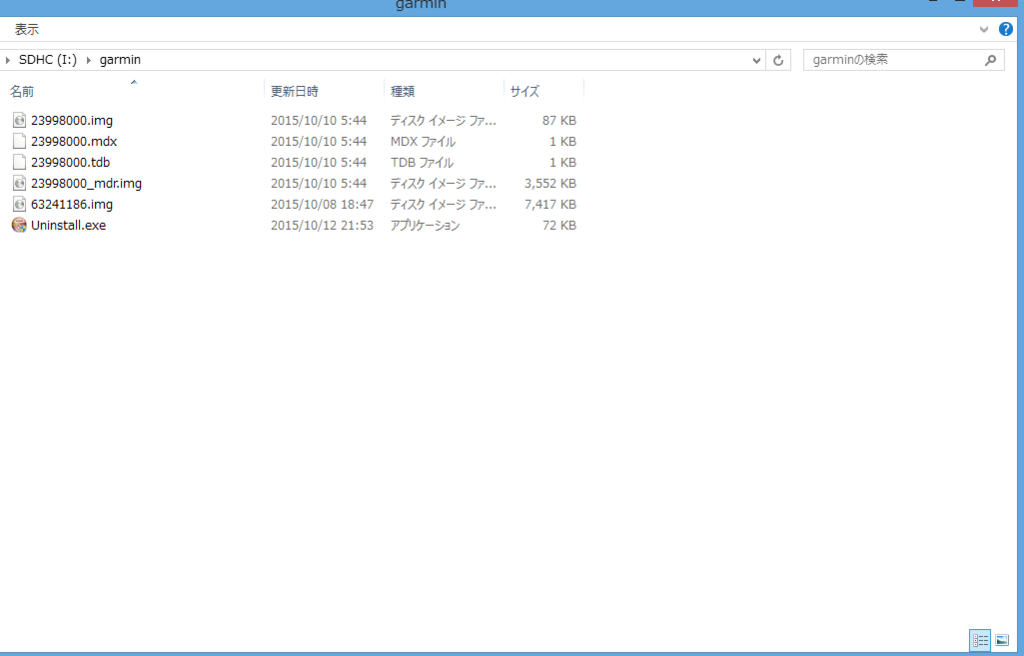
Task: Click the file name Uninstall.exe
Action: click(x=69, y=225)
